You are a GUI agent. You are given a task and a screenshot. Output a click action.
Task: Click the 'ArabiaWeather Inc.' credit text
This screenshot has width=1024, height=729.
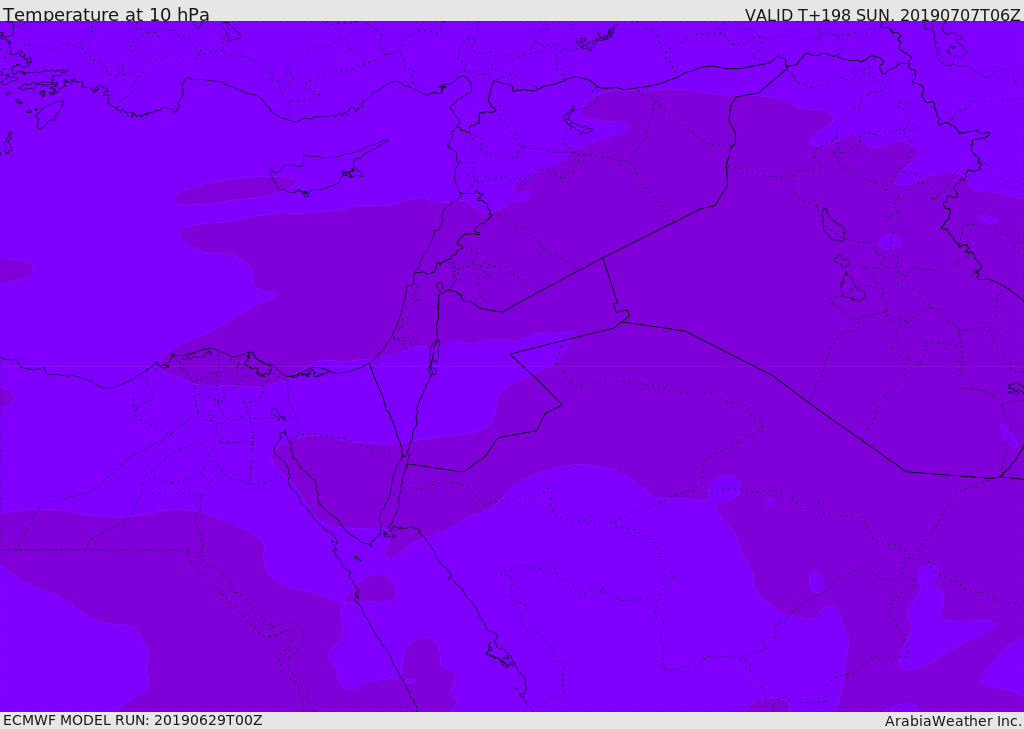(x=953, y=721)
